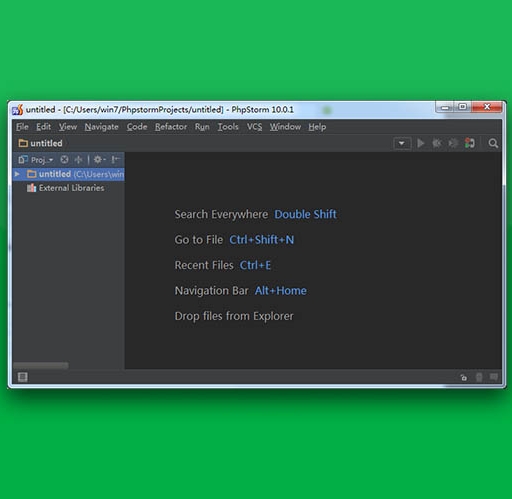Click the Go to File Ctrl+Shift+N hint

point(234,240)
